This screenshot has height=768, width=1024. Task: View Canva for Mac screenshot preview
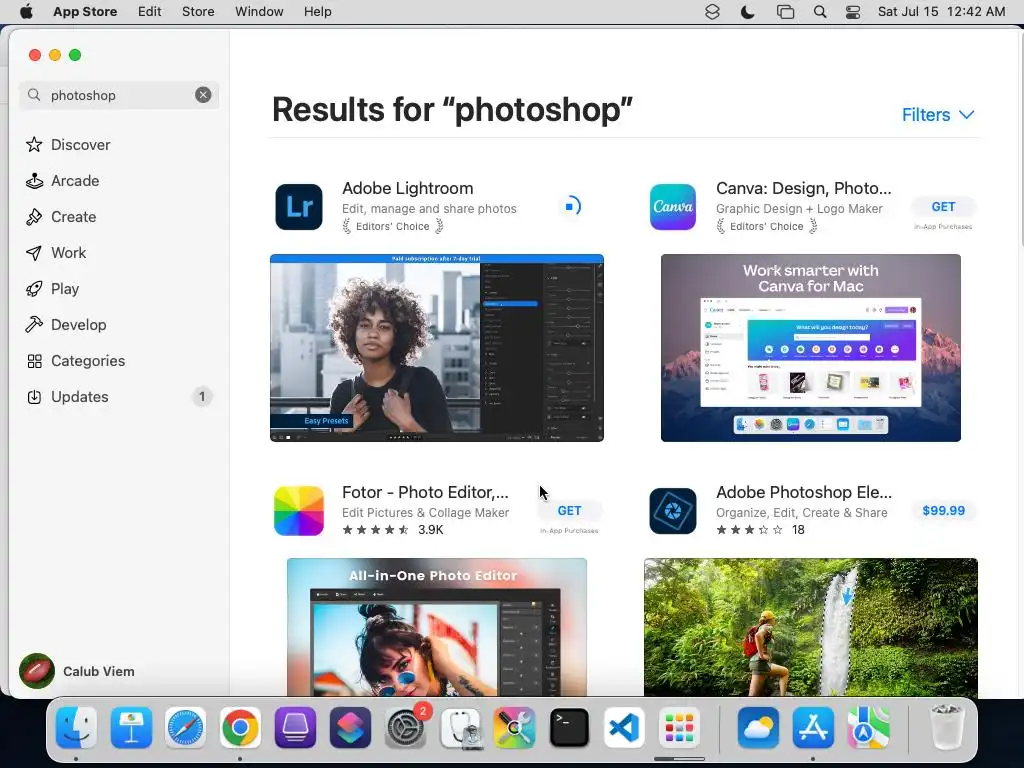coord(810,348)
